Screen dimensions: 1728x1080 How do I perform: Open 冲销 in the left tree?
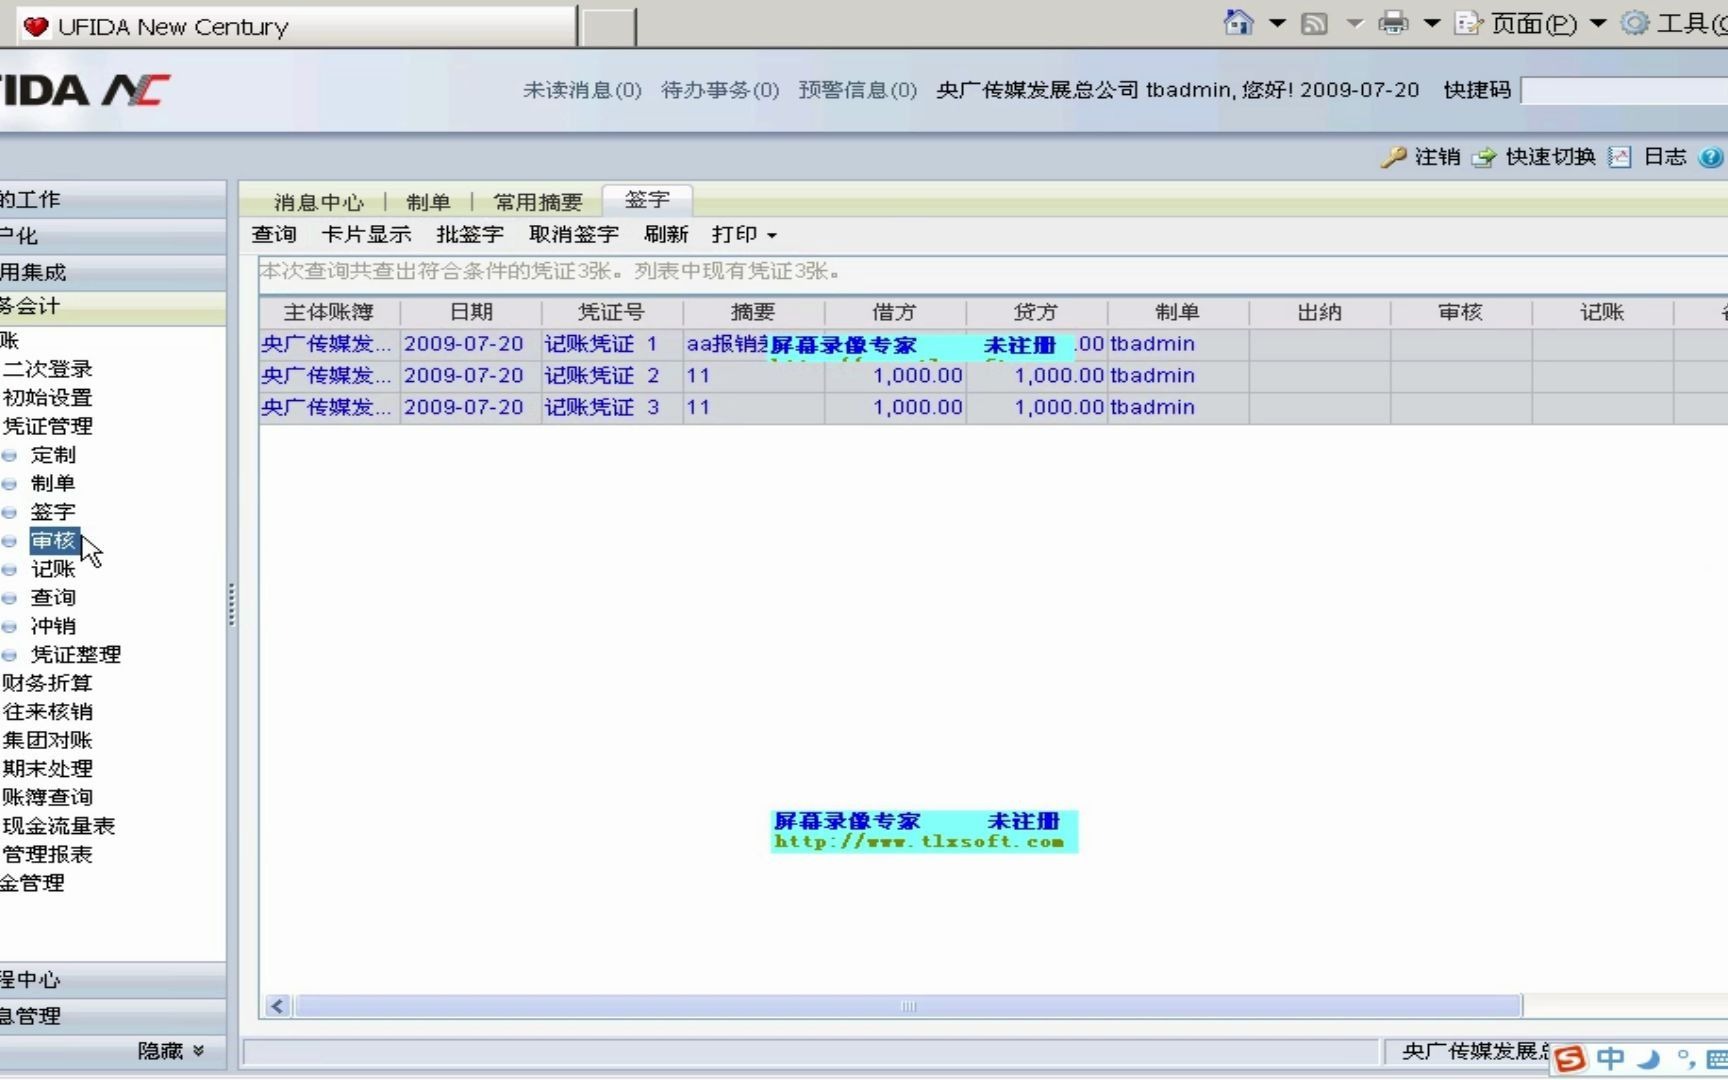pyautogui.click(x=53, y=626)
